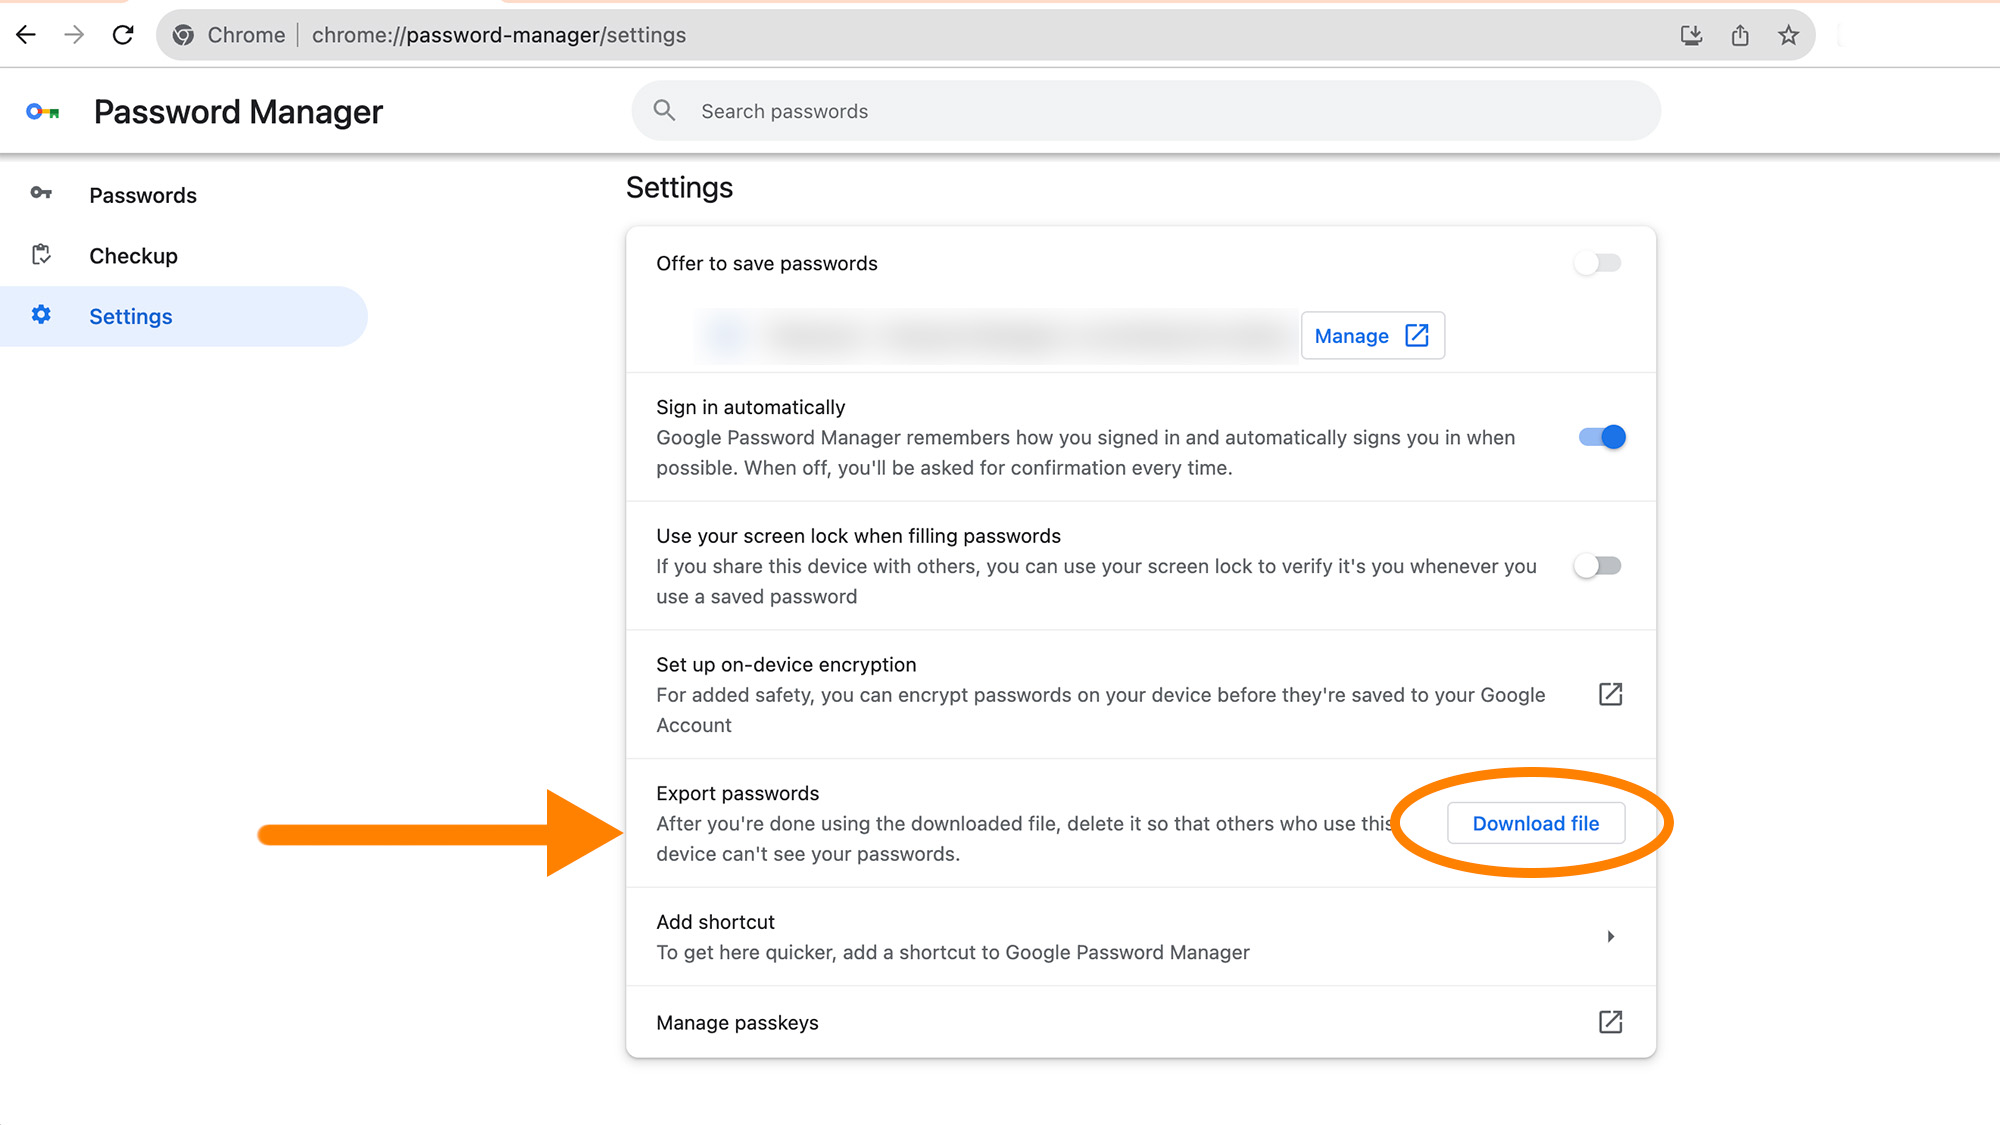Bookmark this page with star icon
This screenshot has width=2000, height=1125.
1788,35
